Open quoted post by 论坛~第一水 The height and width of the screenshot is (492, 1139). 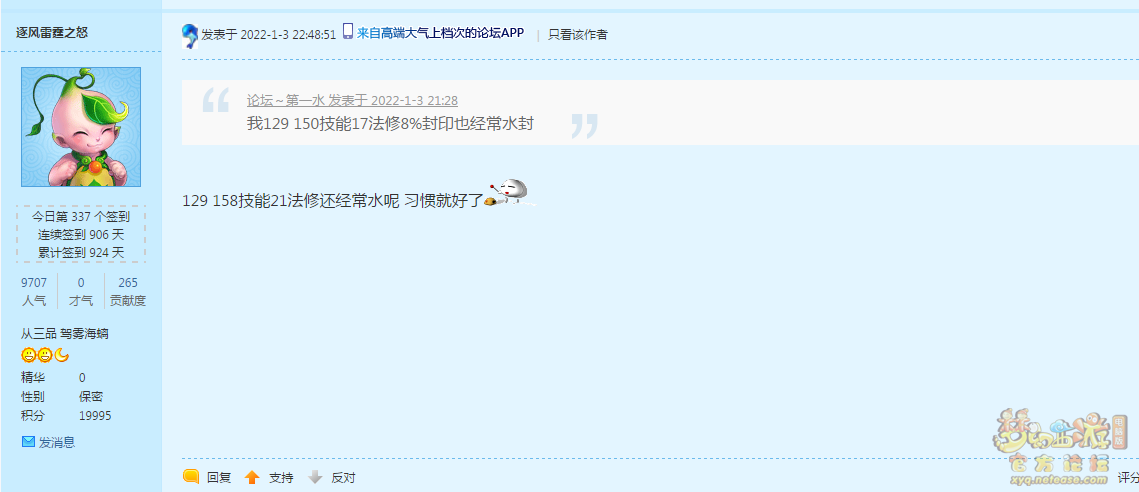tap(352, 100)
